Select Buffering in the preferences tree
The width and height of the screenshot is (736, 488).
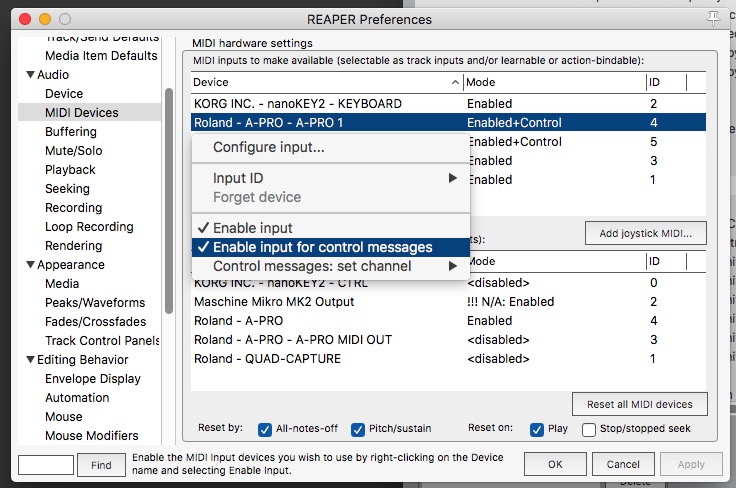click(71, 132)
